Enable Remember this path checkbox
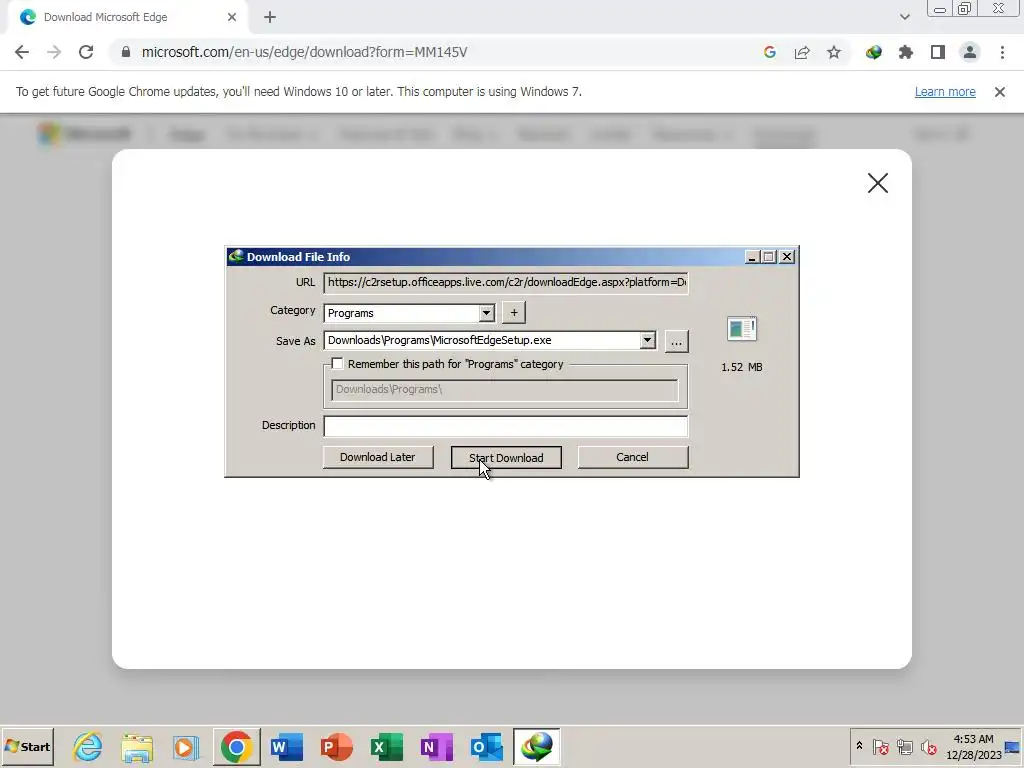 (337, 364)
